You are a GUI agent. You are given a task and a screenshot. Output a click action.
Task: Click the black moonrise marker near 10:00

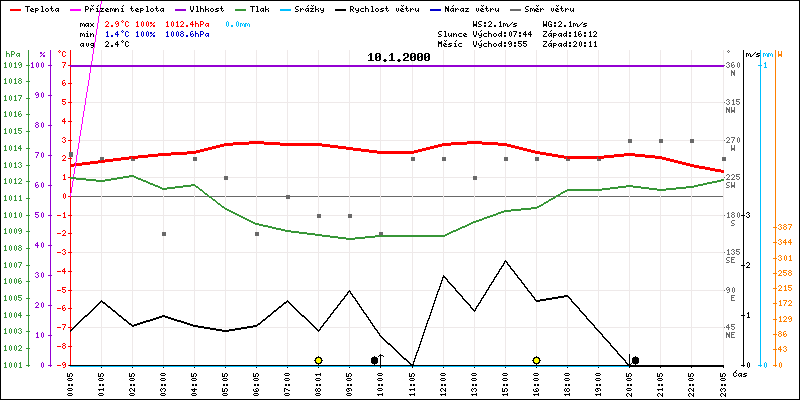pyautogui.click(x=375, y=360)
